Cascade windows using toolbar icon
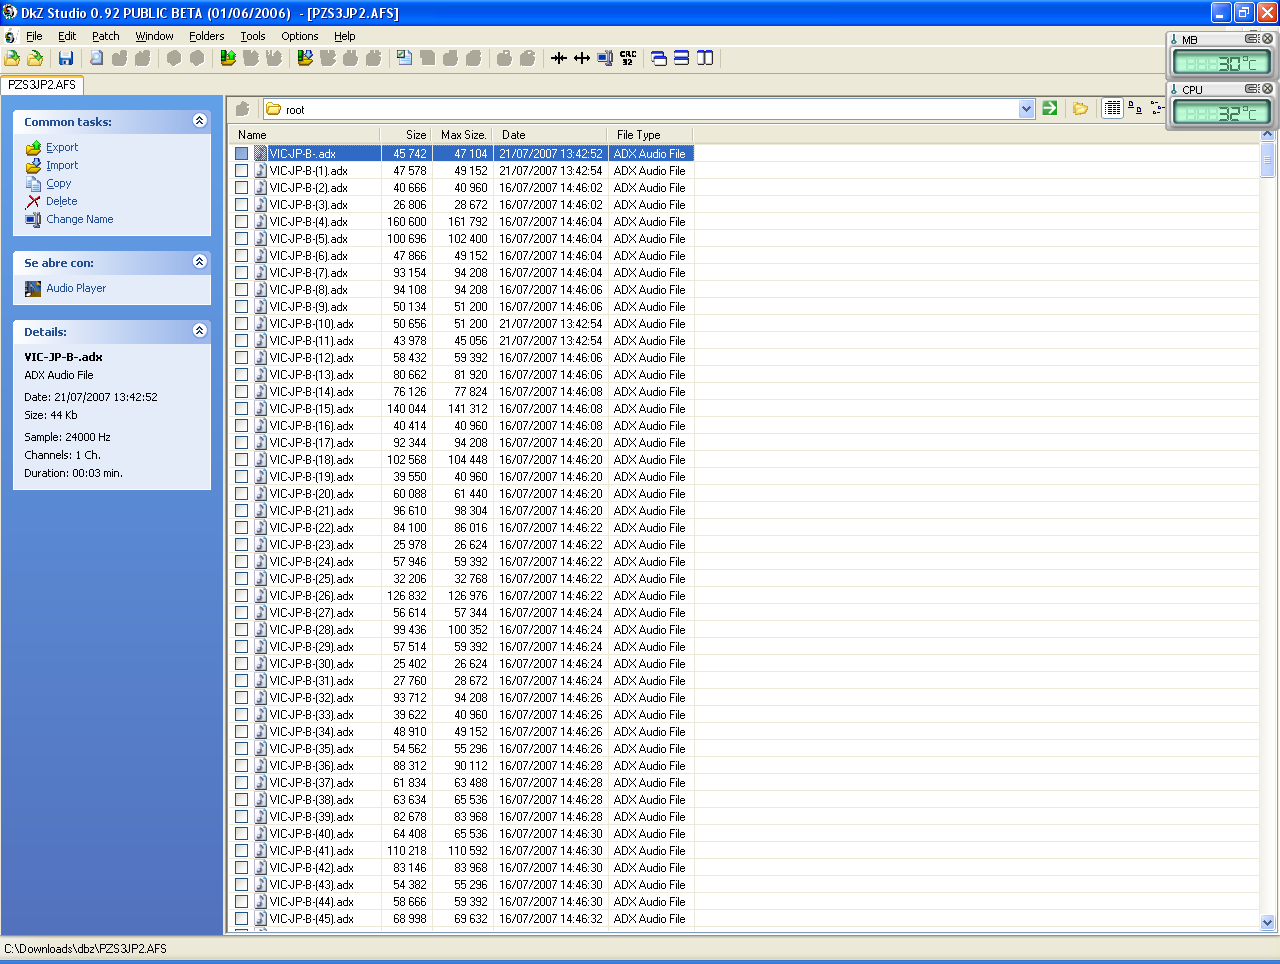The height and width of the screenshot is (964, 1280). click(x=659, y=58)
